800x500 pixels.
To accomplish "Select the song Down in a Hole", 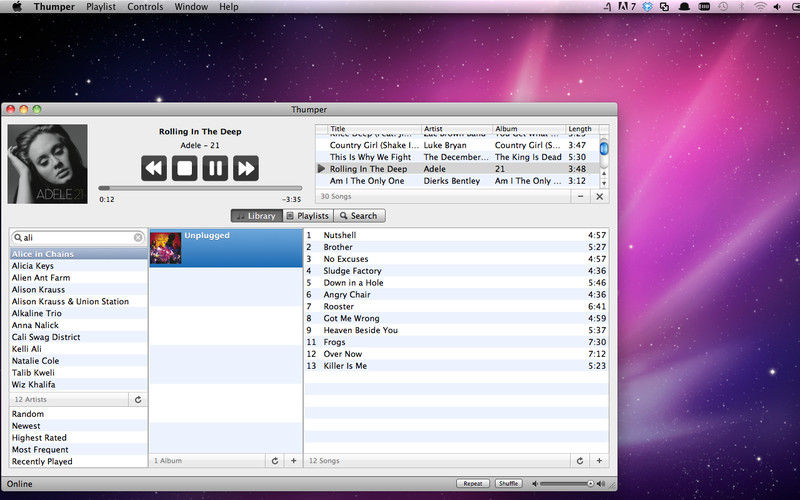I will (x=457, y=283).
